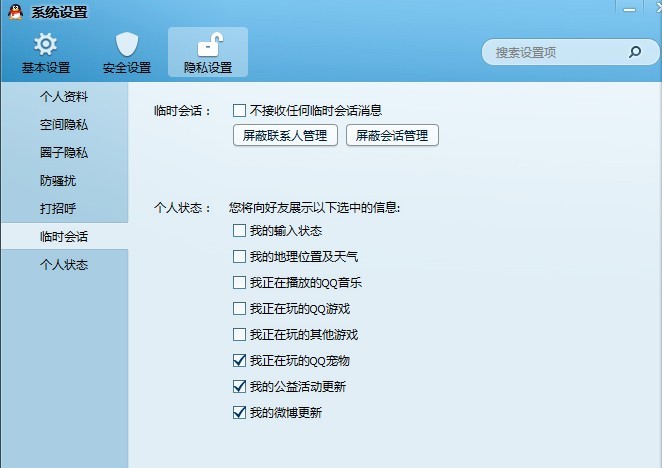
Task: Click the search magnifier icon
Action: [635, 52]
